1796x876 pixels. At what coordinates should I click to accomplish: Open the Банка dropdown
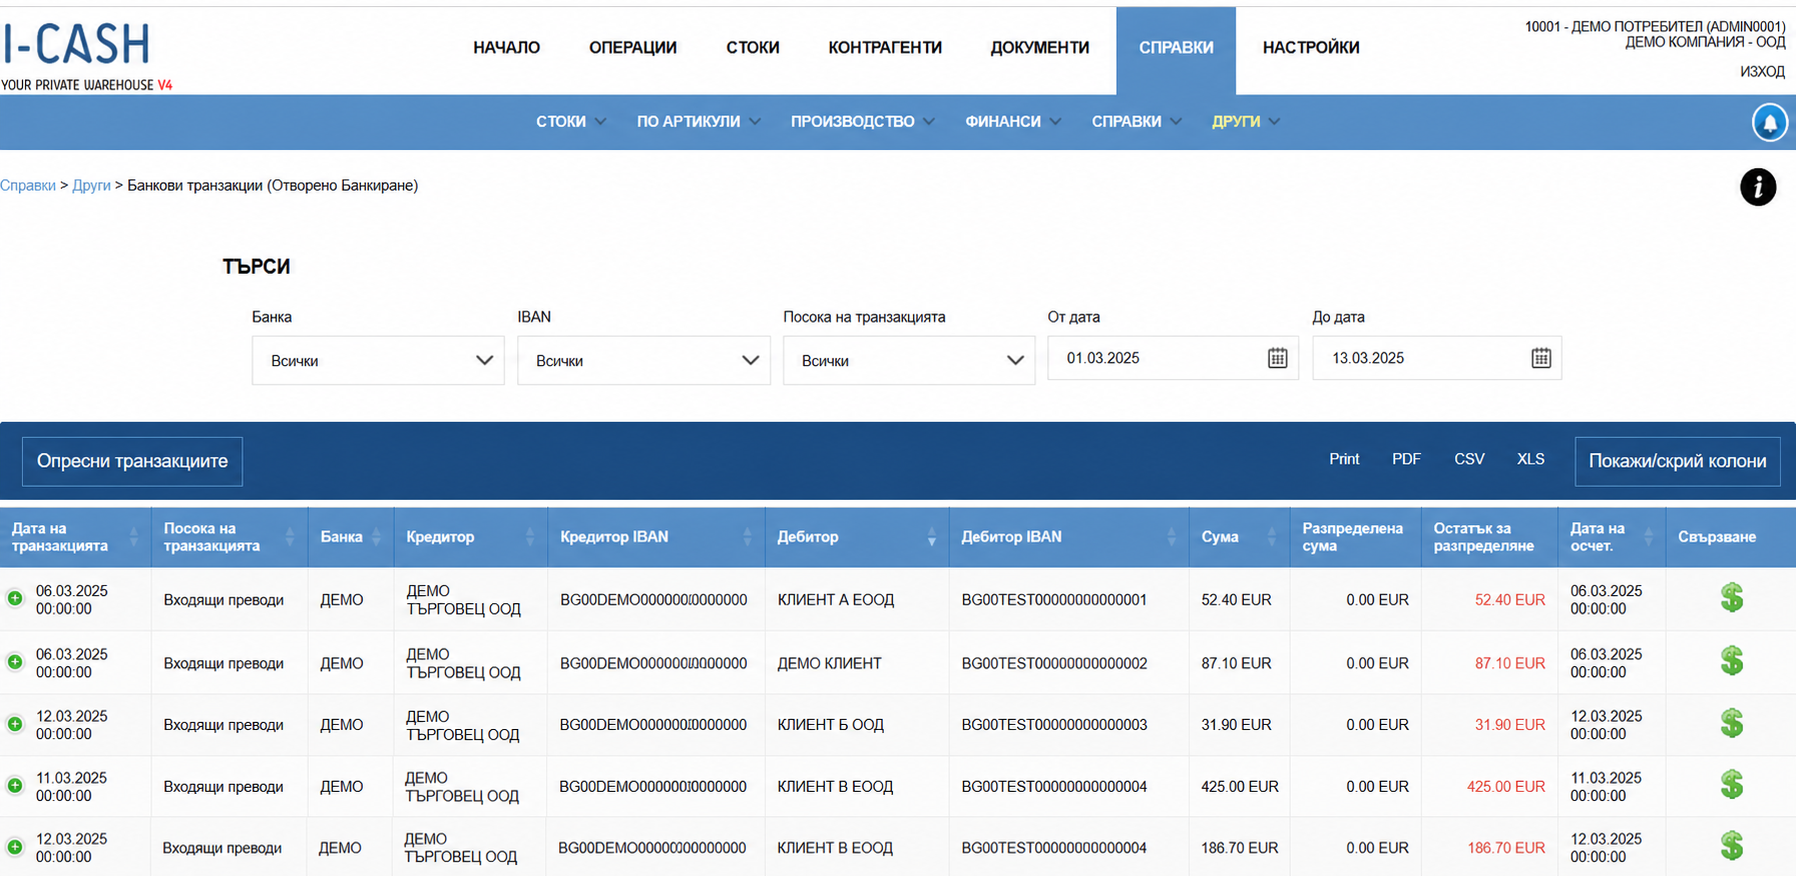[378, 360]
